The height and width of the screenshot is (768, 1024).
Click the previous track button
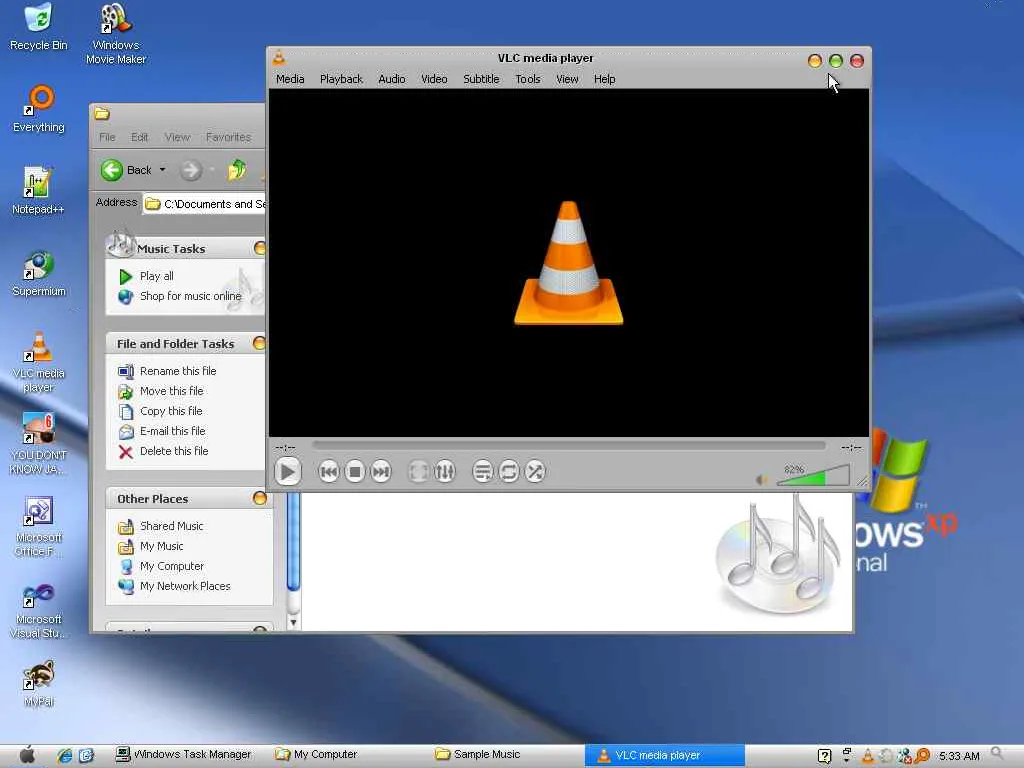click(328, 472)
